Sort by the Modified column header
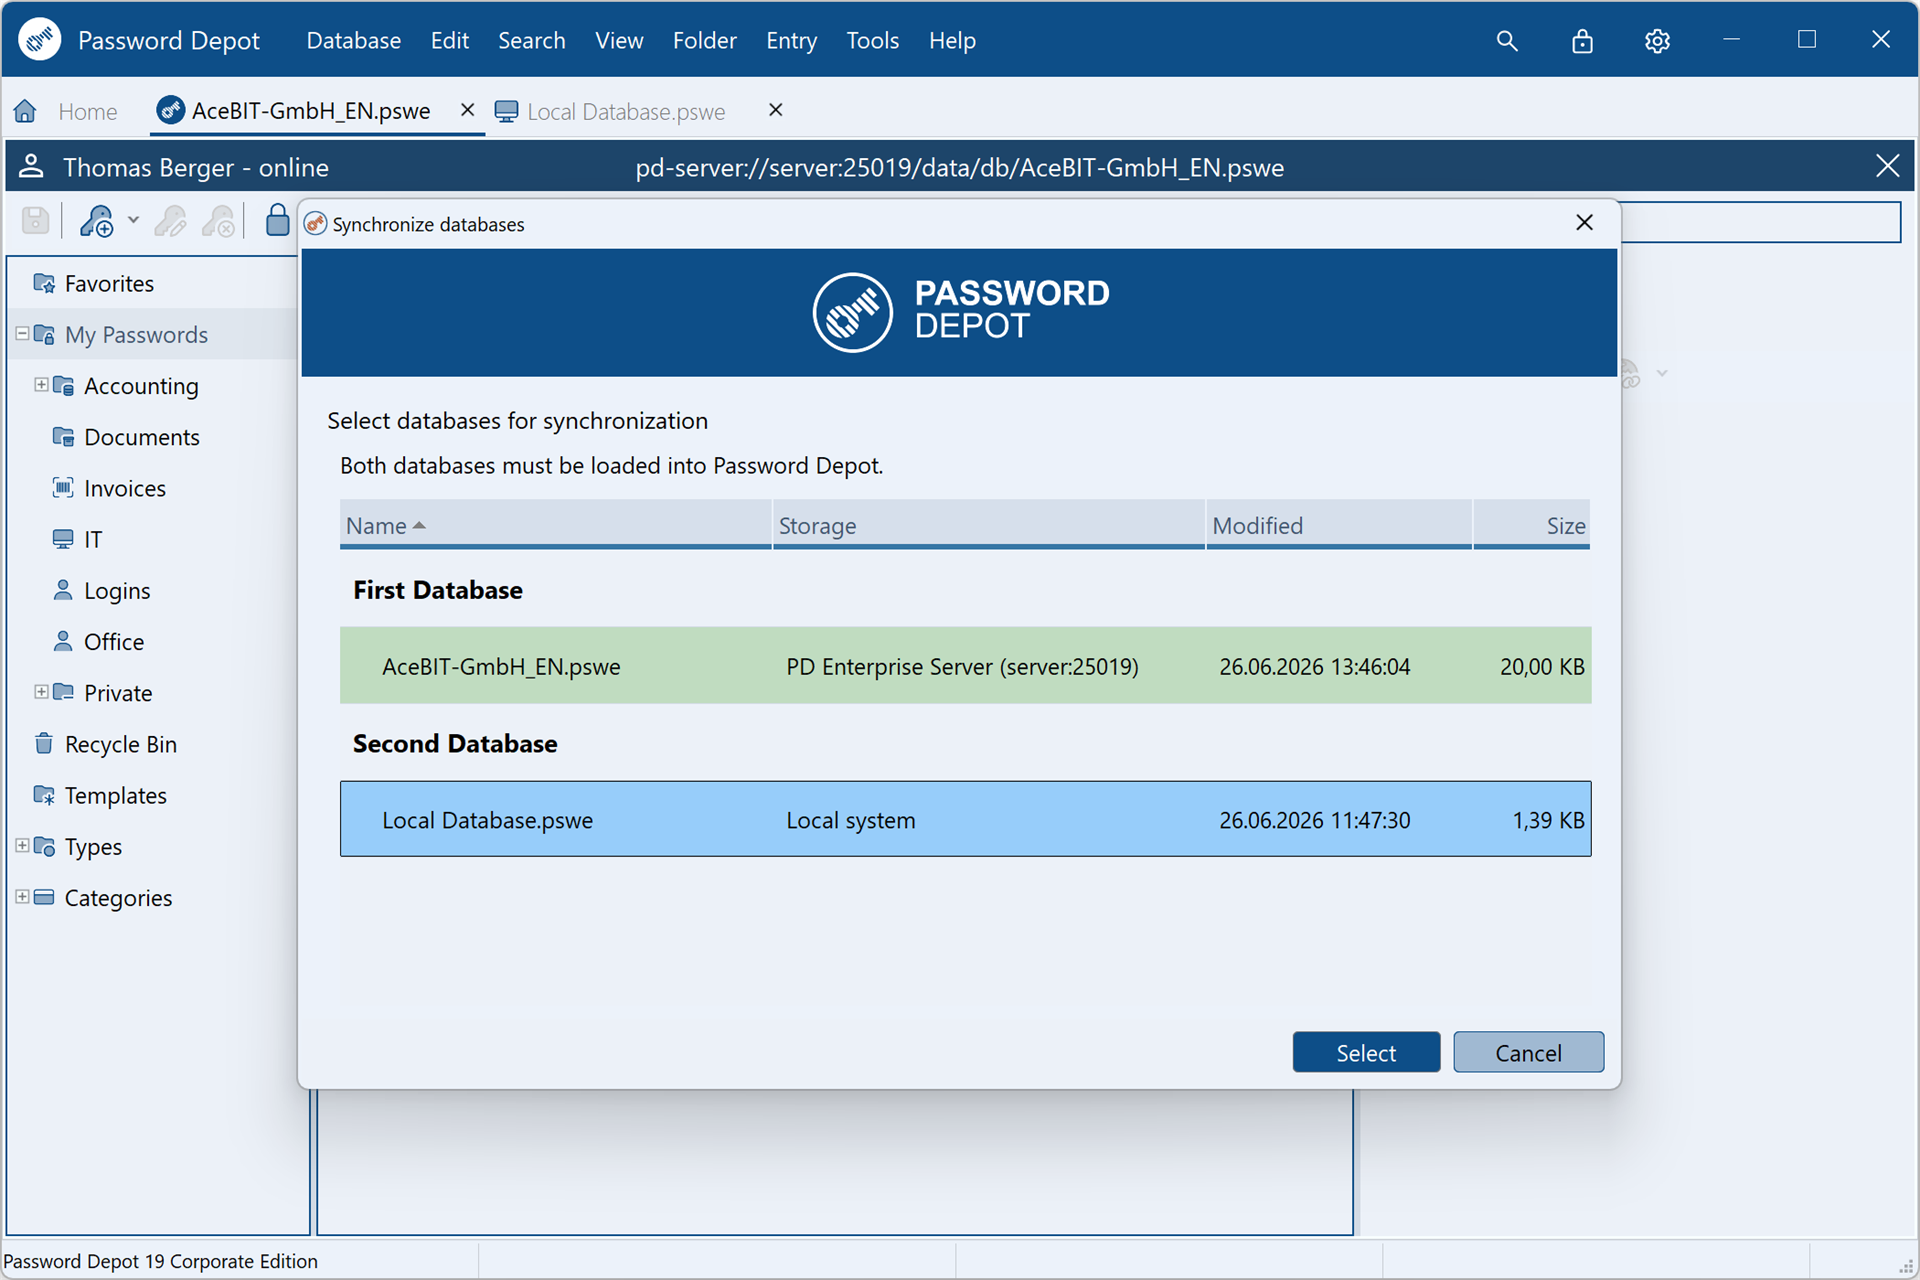Viewport: 1920px width, 1280px height. [x=1338, y=525]
